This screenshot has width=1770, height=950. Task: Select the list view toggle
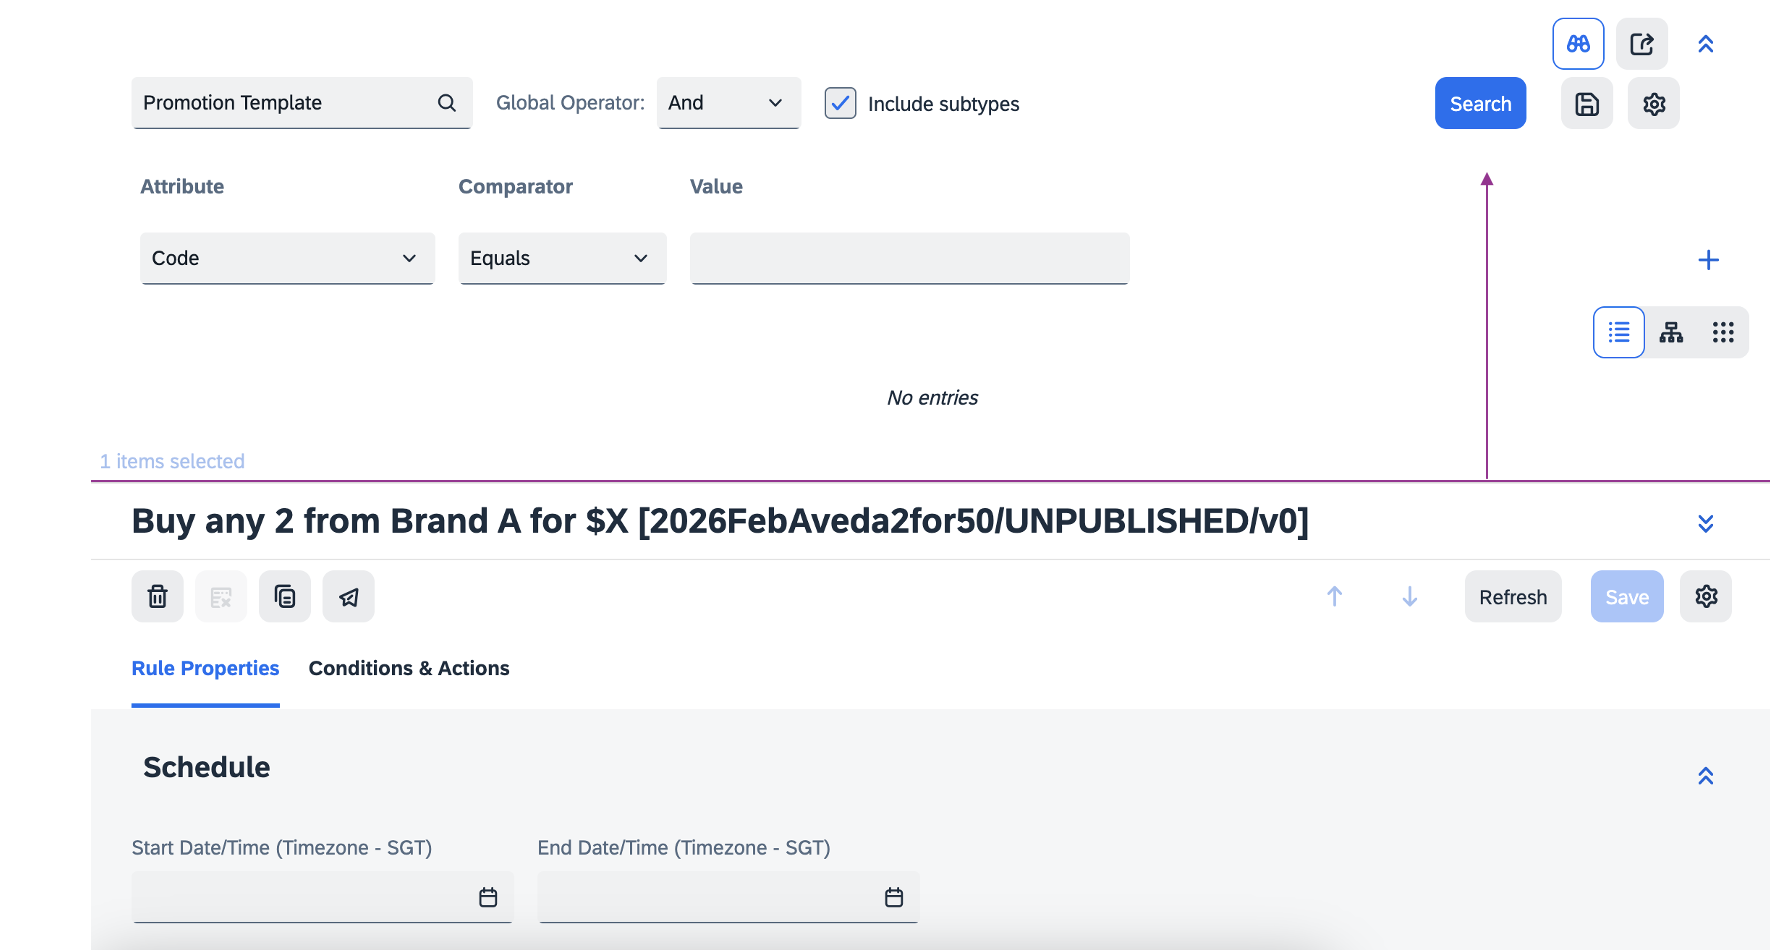(x=1618, y=332)
